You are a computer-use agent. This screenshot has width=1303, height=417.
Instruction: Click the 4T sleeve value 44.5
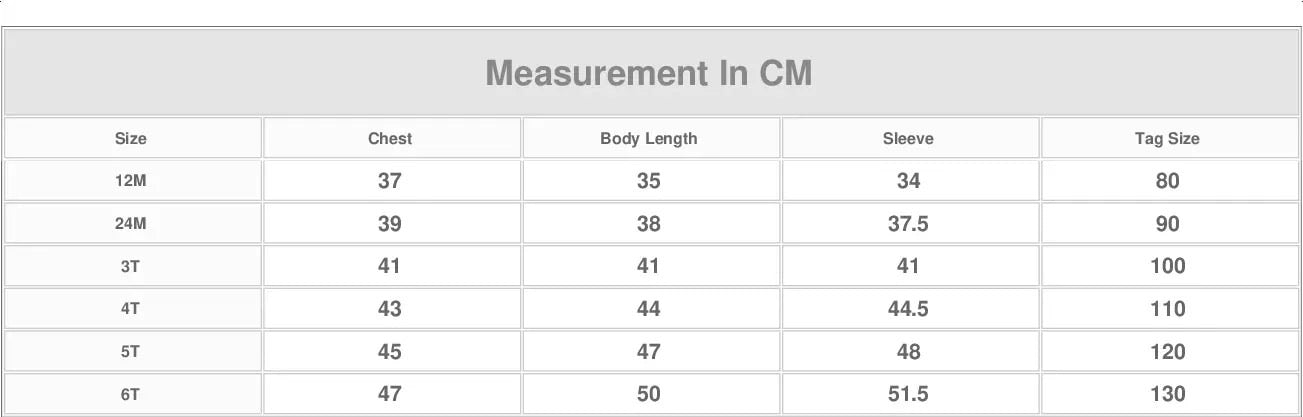point(908,309)
